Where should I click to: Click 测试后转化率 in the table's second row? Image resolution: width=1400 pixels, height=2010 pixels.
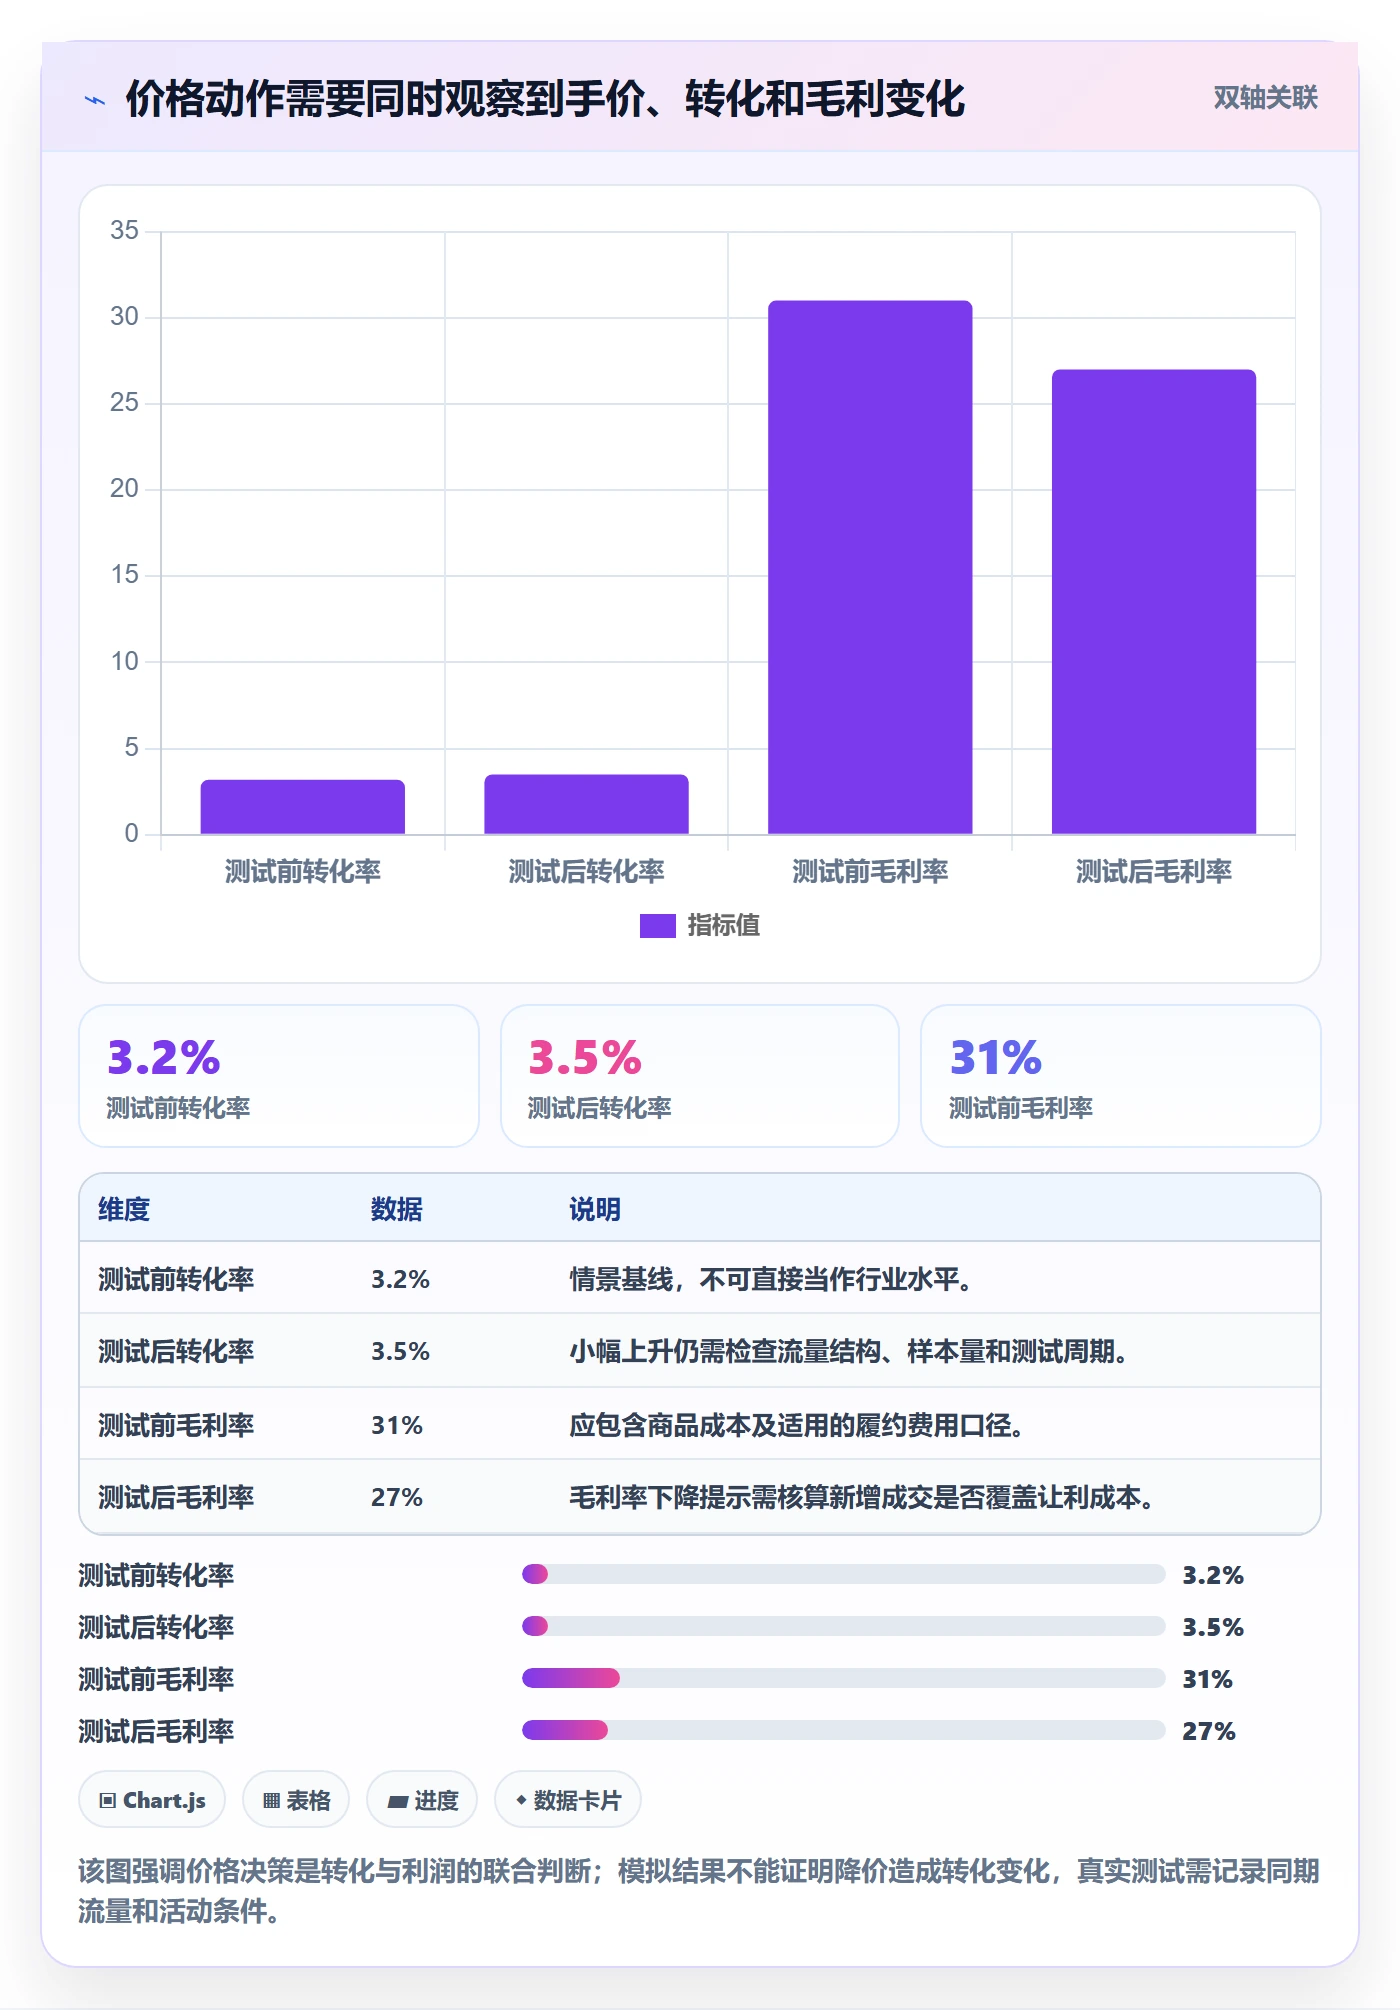click(x=176, y=1351)
